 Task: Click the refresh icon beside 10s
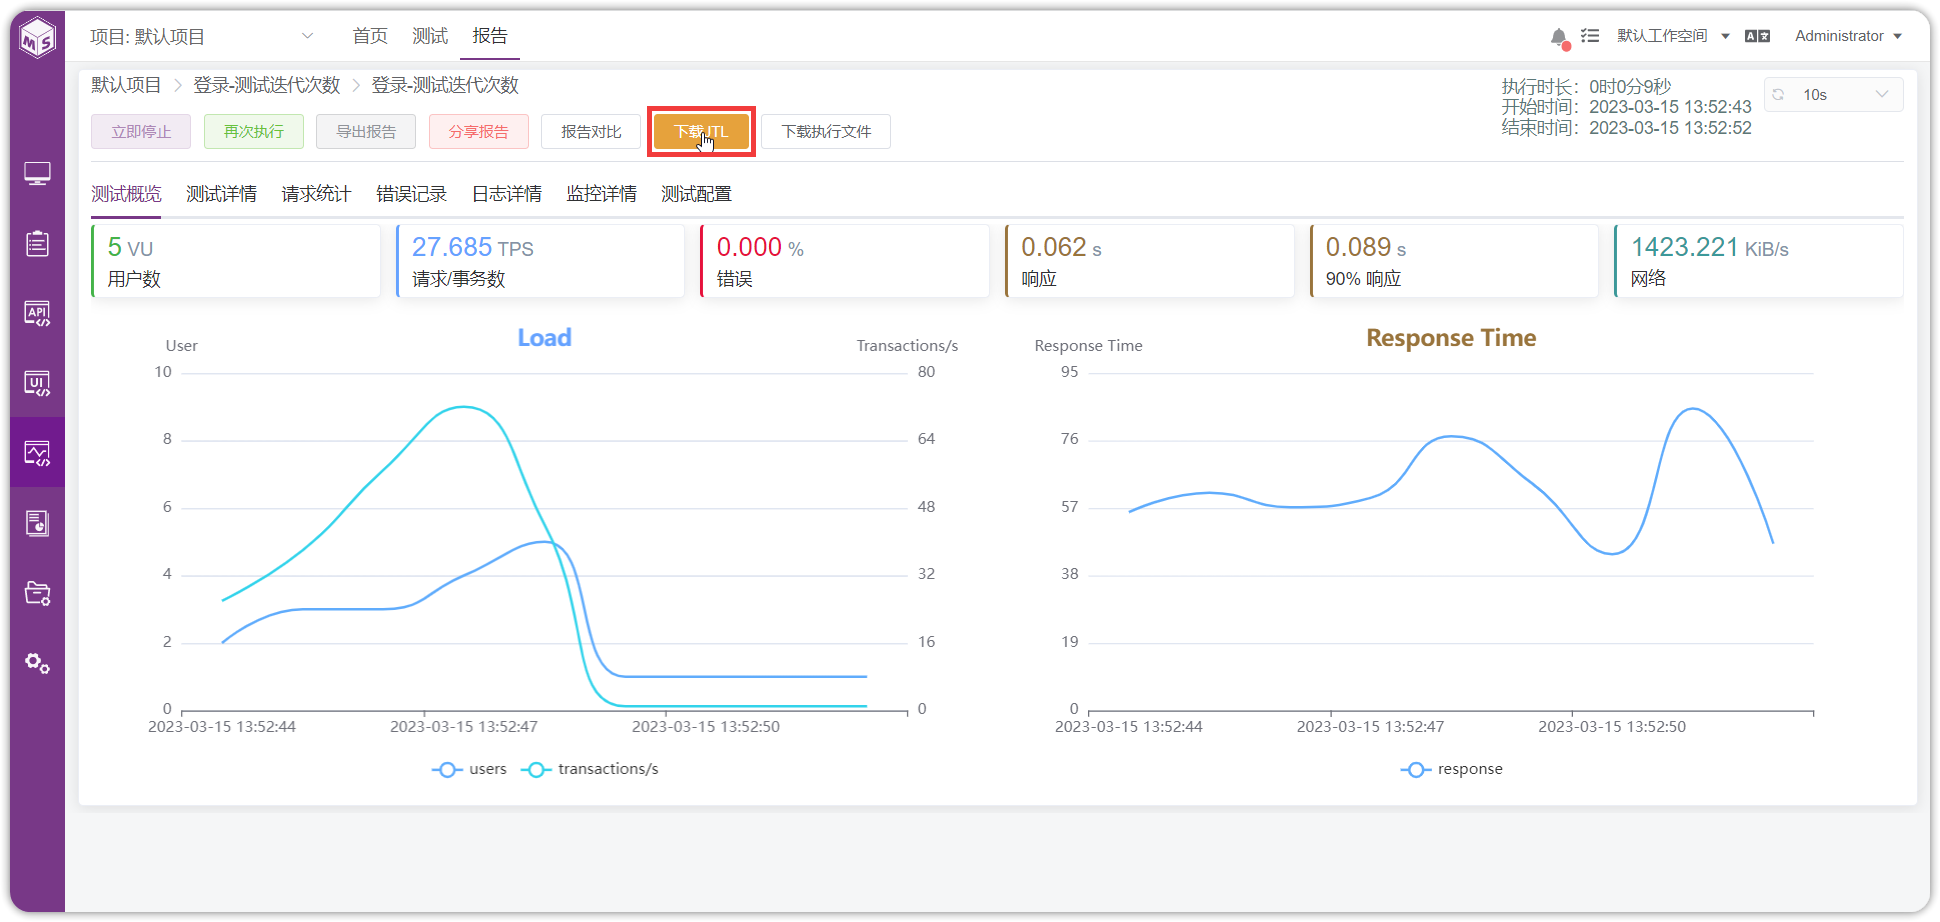(1779, 95)
